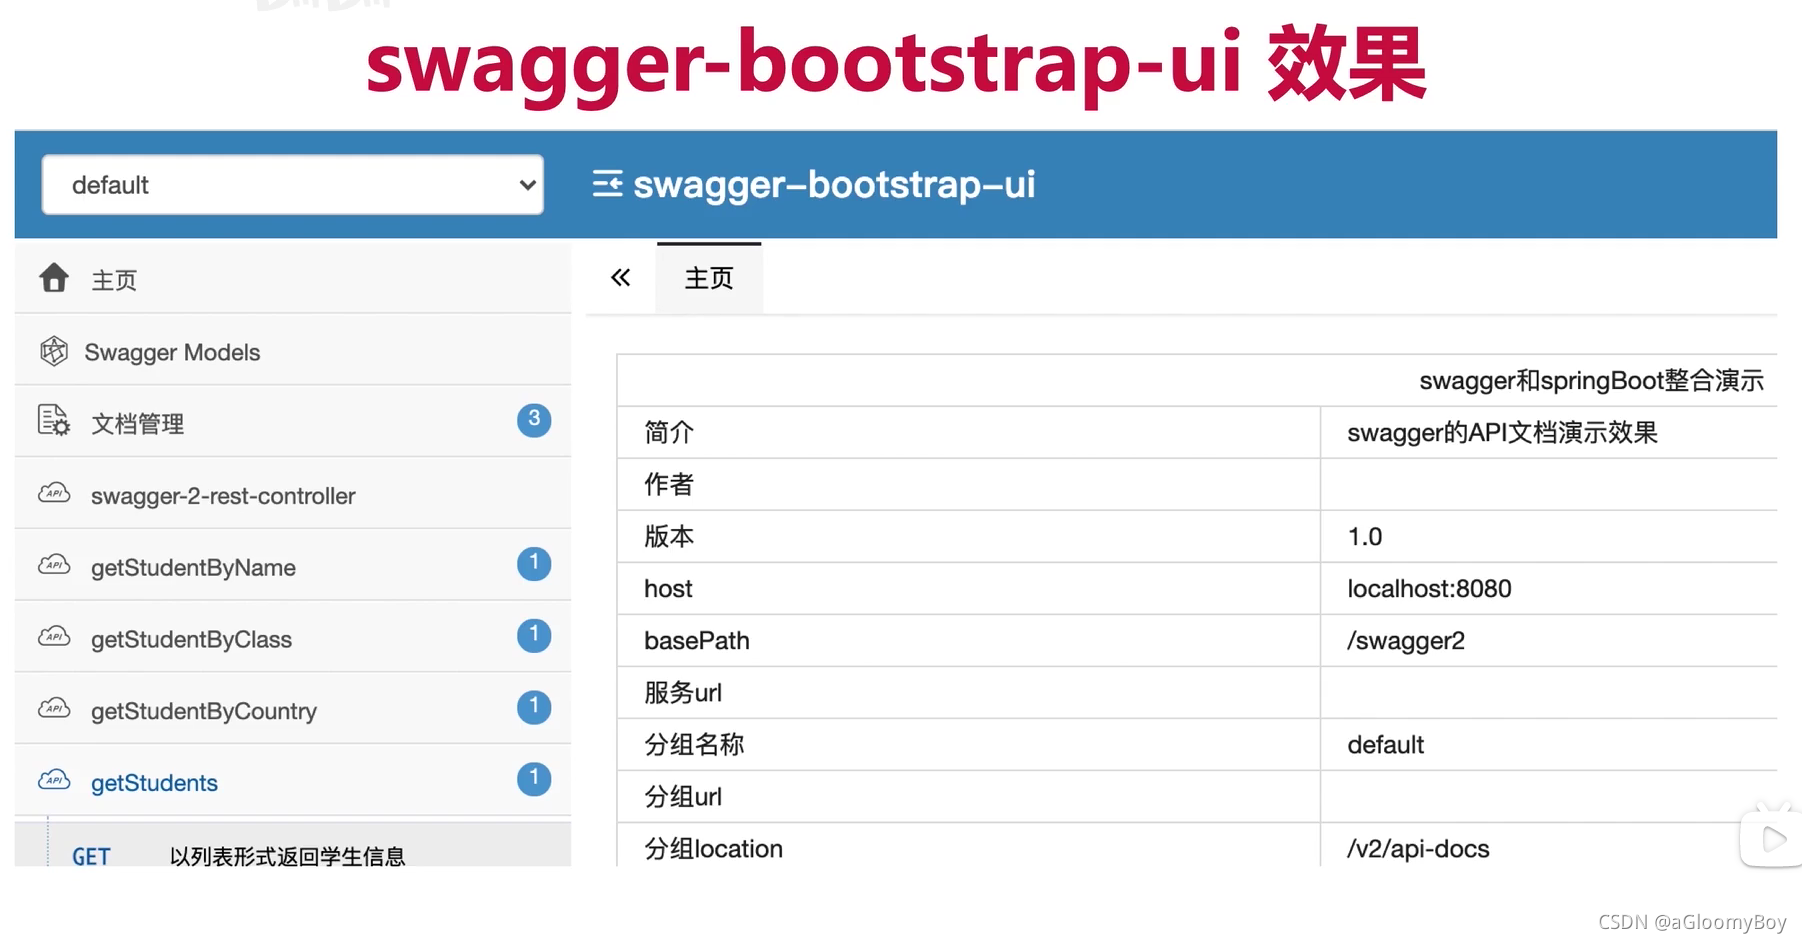Image resolution: width=1802 pixels, height=943 pixels.
Task: Click the version value 1.0
Action: pos(1364,537)
